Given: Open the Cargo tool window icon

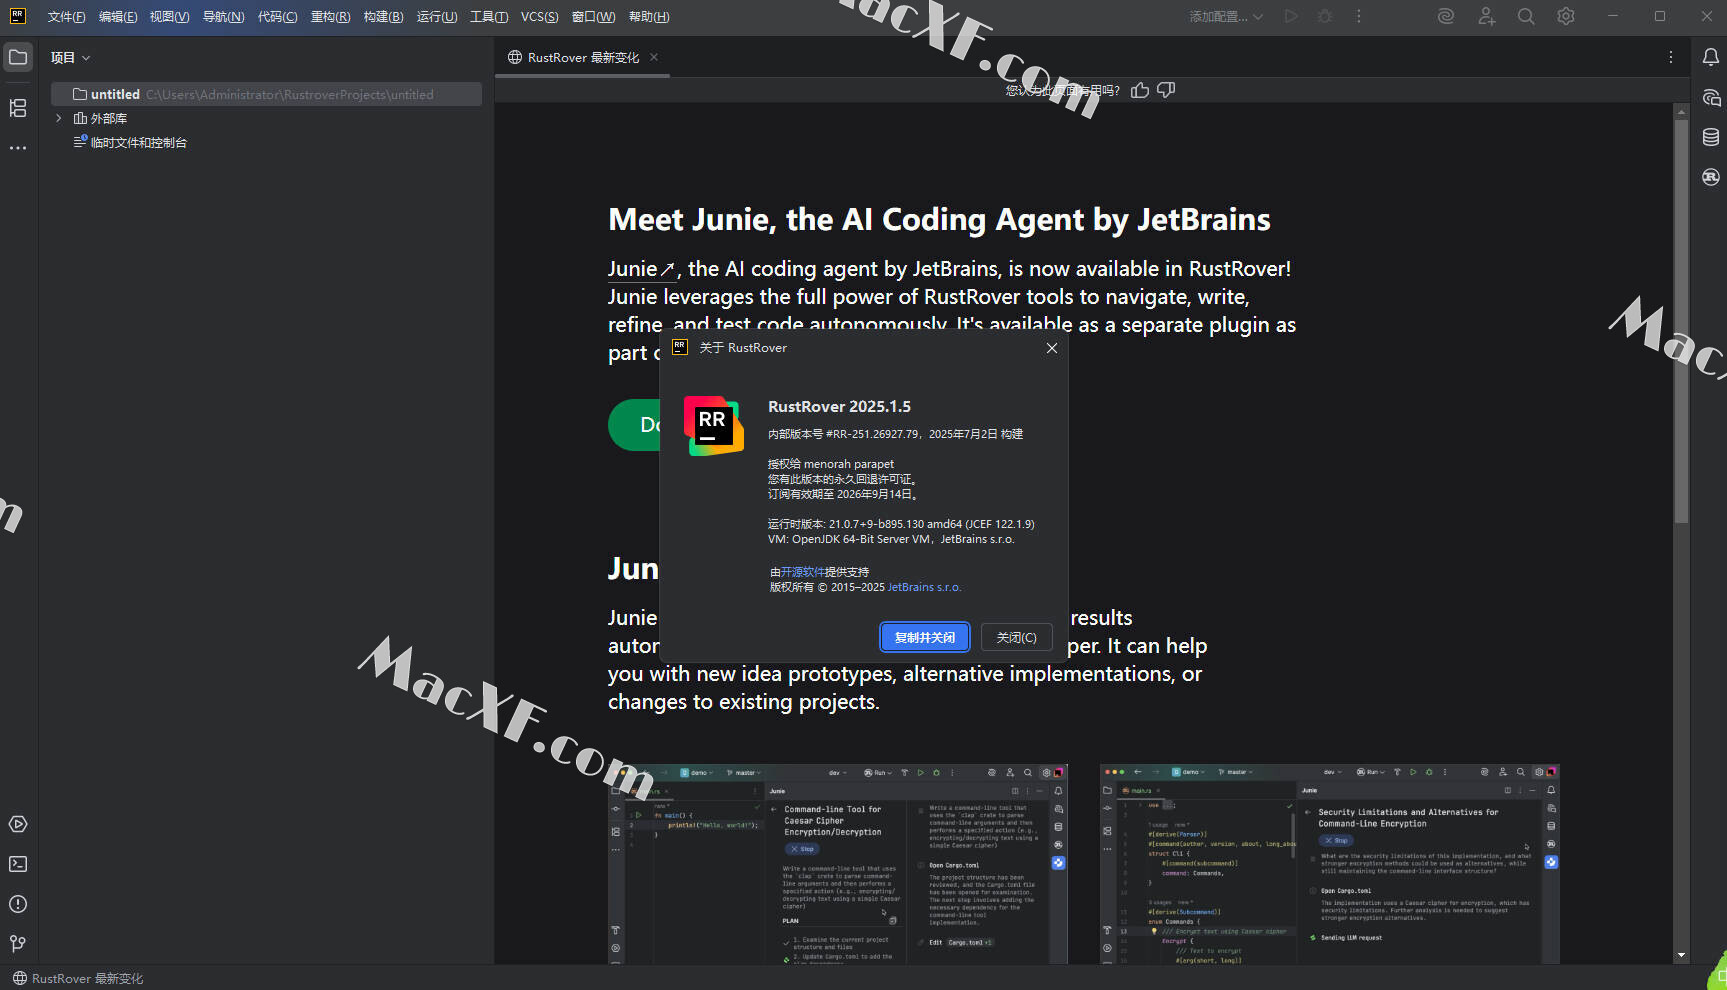Looking at the screenshot, I should (1711, 177).
